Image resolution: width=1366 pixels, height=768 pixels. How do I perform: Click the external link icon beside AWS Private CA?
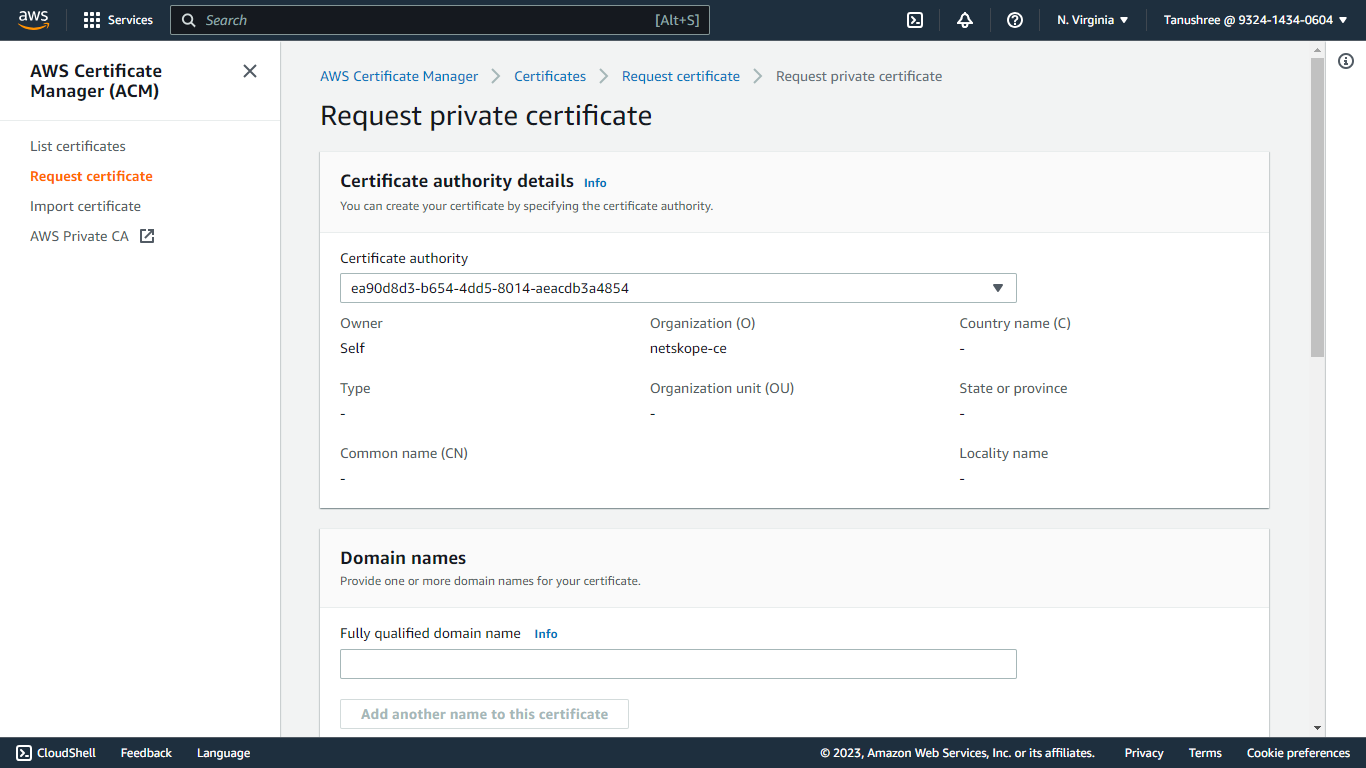click(147, 236)
